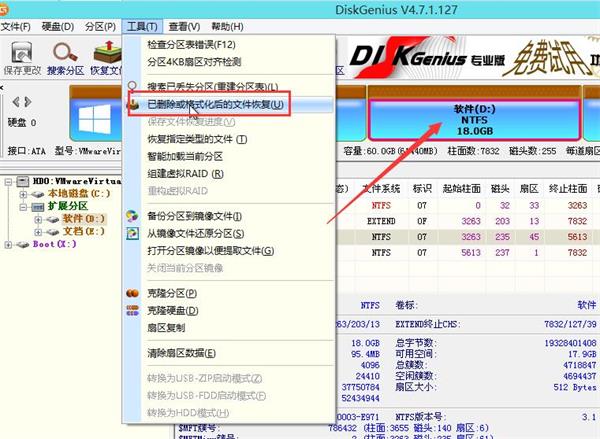This screenshot has height=439, width=600.
Task: Click the disc icon beside 备份分区到镜像文件
Action: tap(132, 216)
